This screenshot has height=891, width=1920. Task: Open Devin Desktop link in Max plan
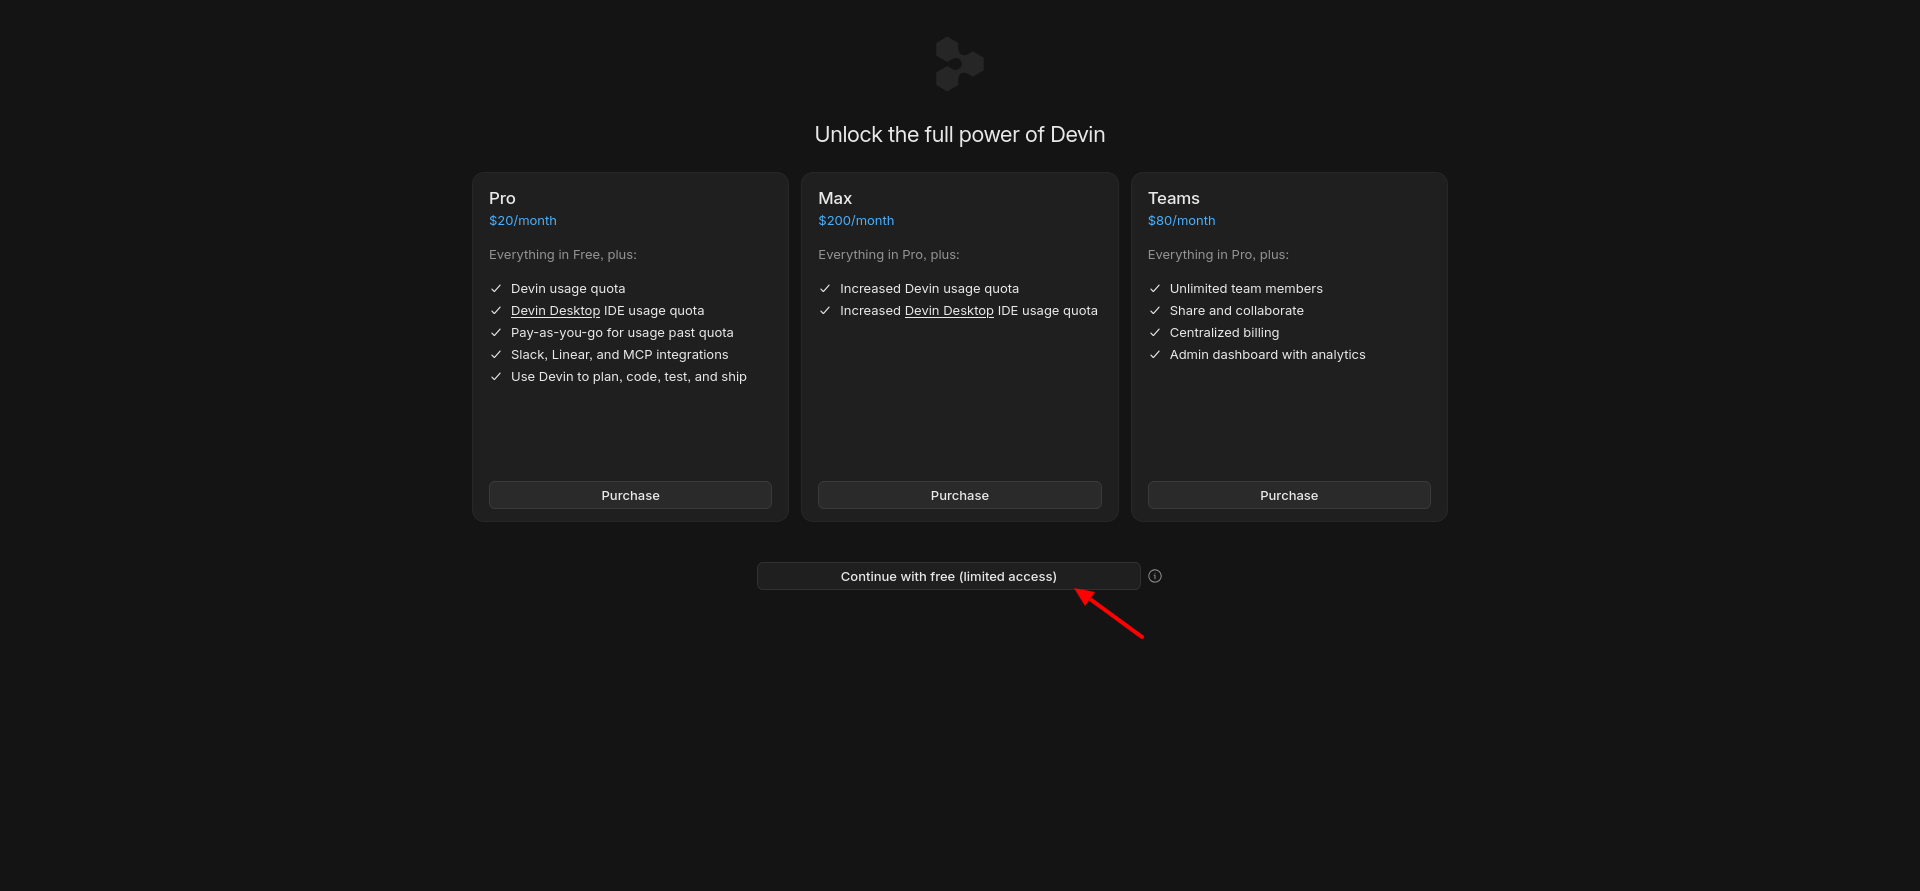[949, 311]
